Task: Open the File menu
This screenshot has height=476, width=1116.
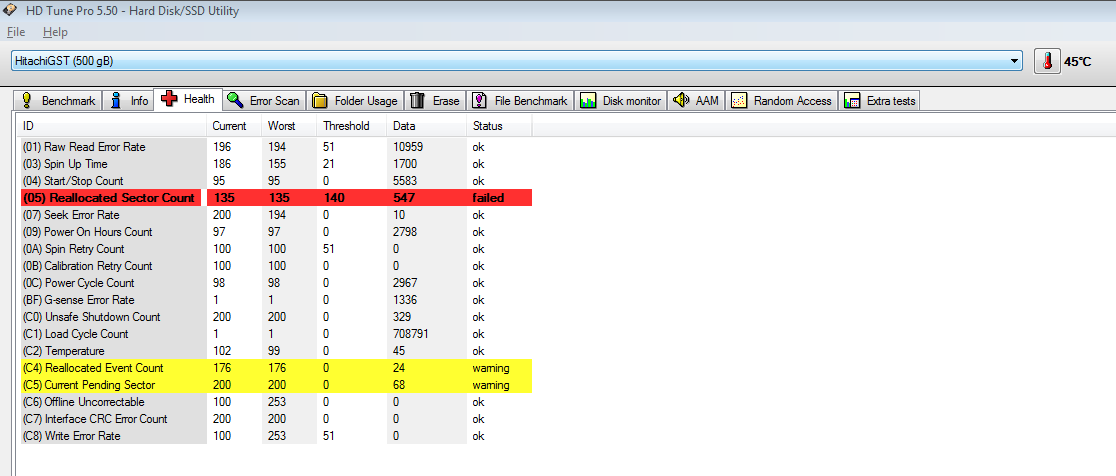Action: 16,32
